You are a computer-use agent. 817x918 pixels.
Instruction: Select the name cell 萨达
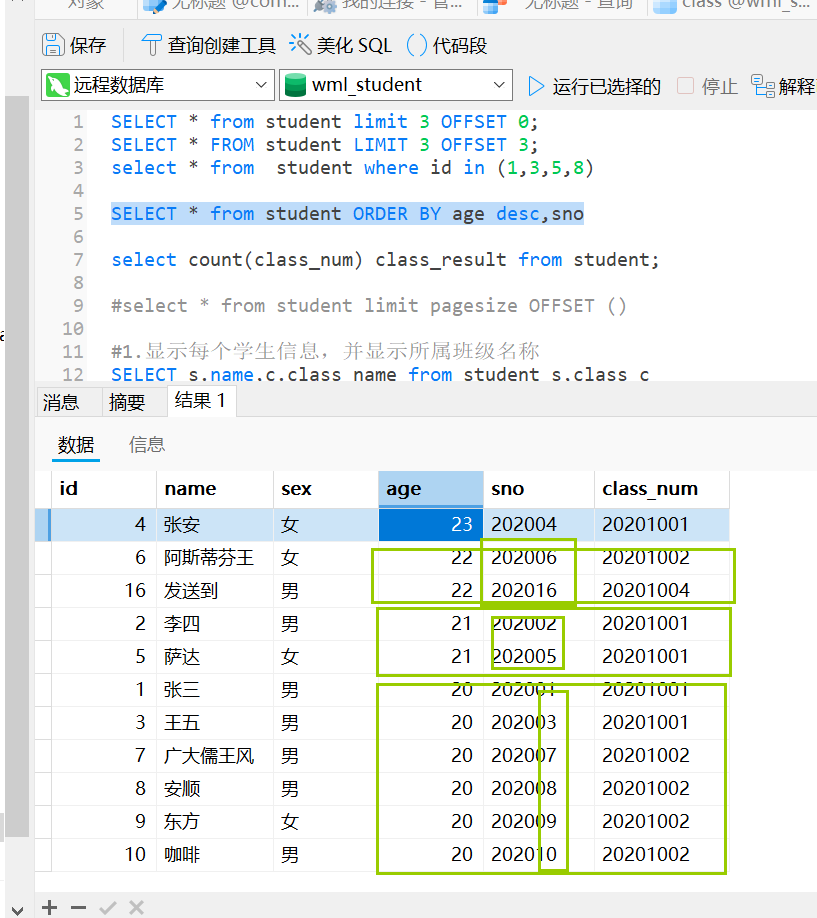(x=215, y=656)
